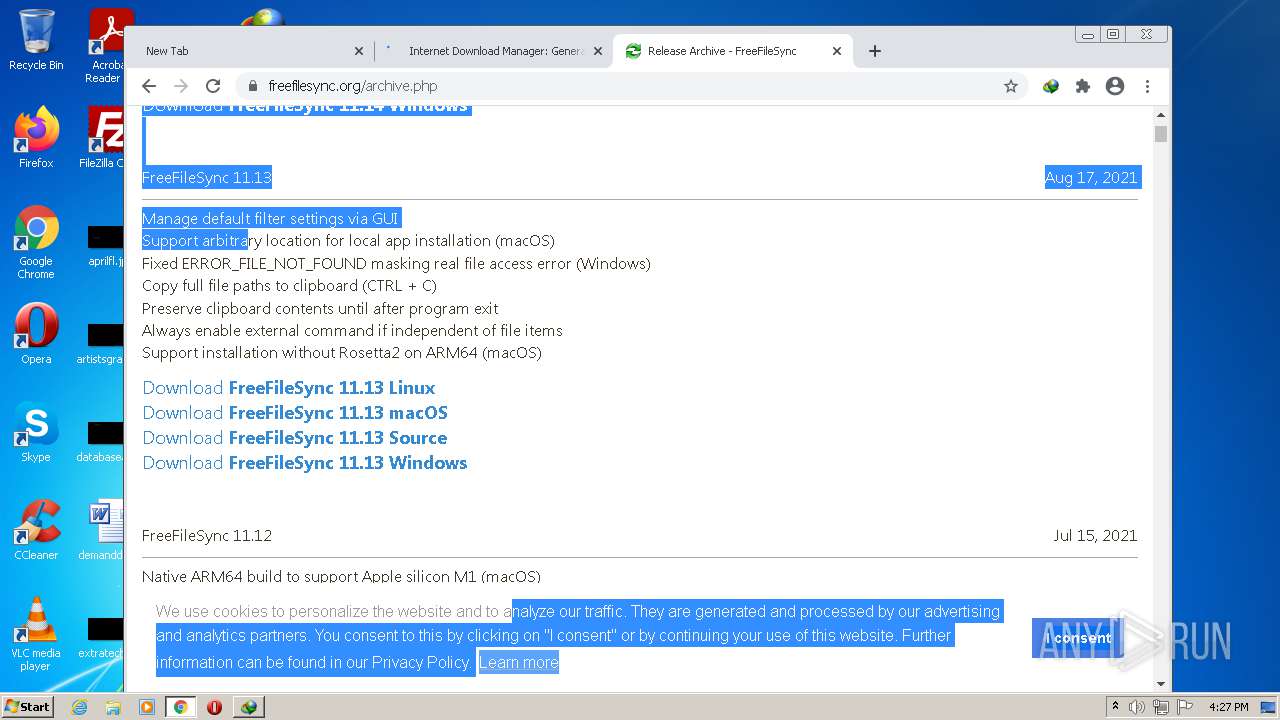
Task: Click the volume speaker tray icon
Action: click(1137, 707)
